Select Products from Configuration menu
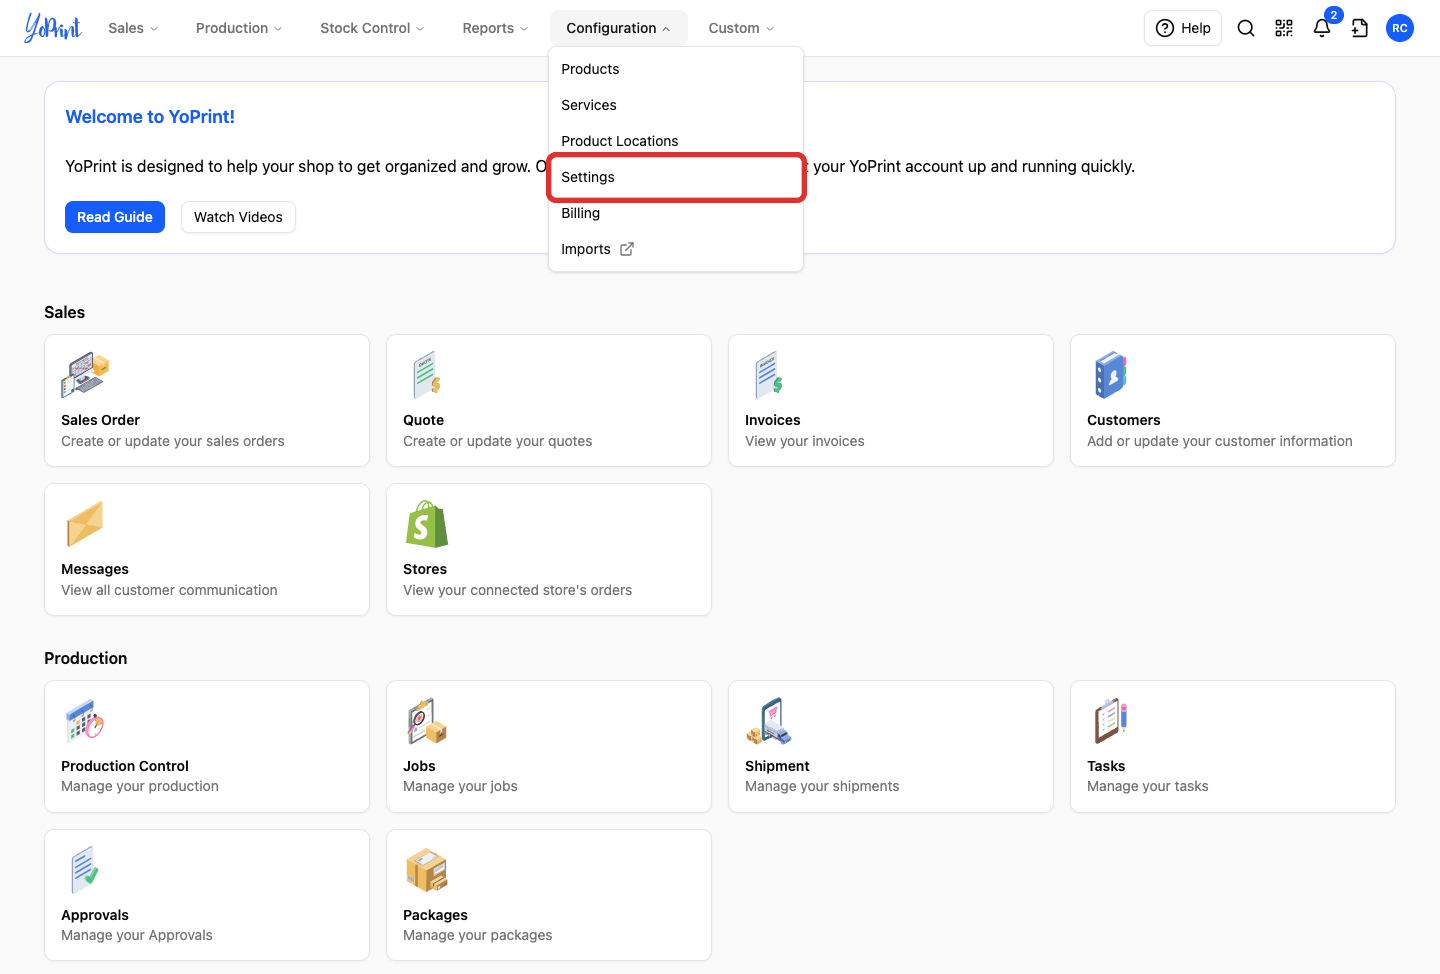The width and height of the screenshot is (1440, 974). (x=676, y=69)
